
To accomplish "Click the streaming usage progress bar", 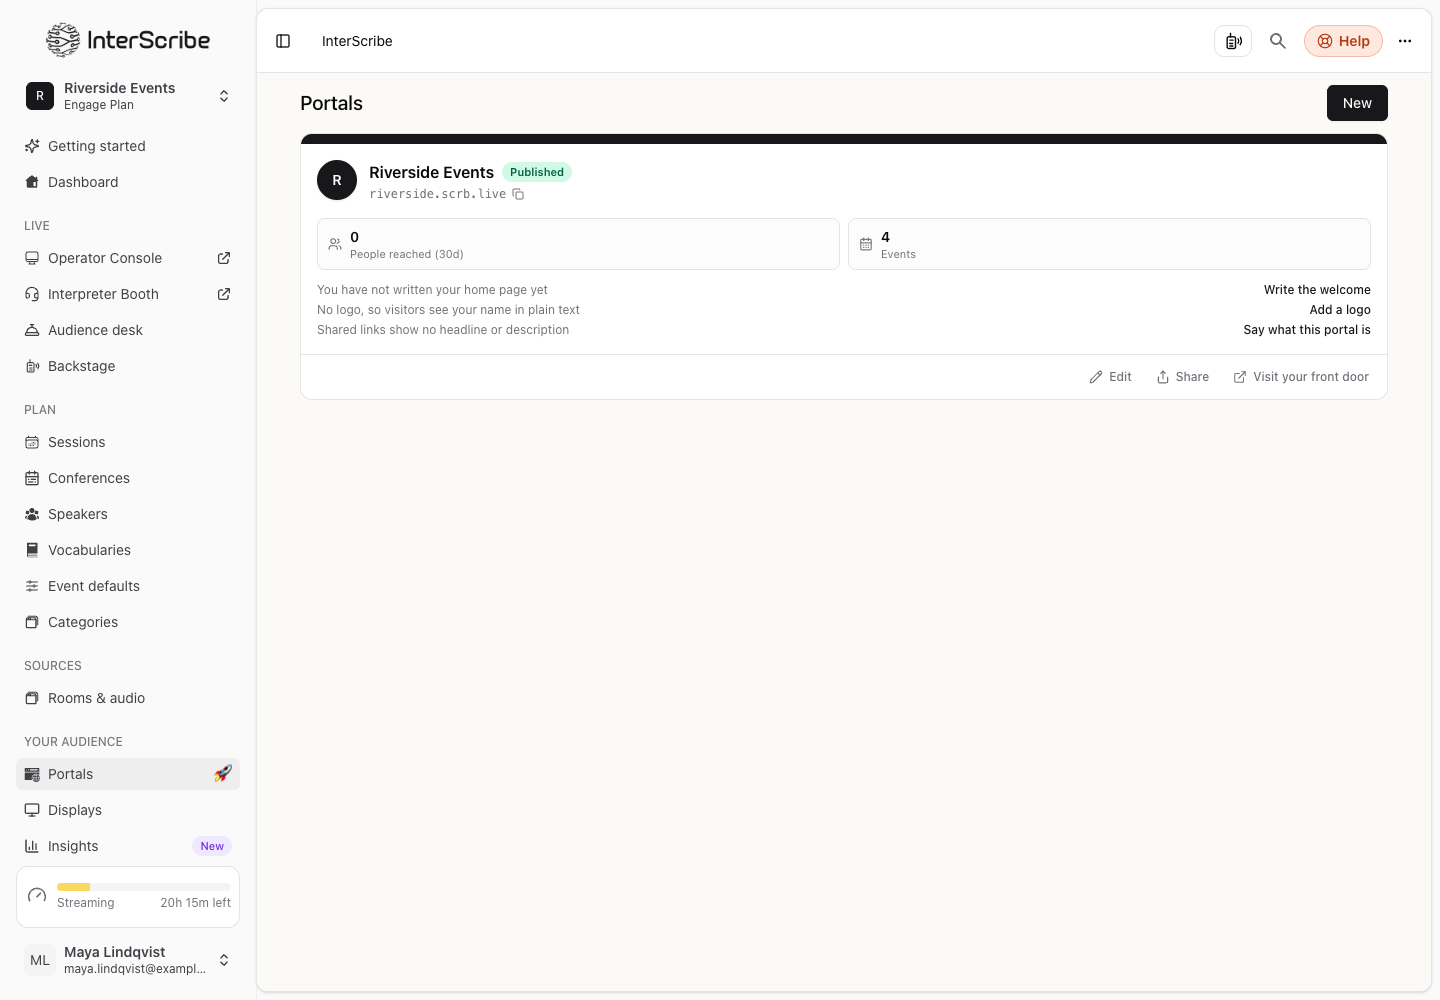I will tap(143, 887).
